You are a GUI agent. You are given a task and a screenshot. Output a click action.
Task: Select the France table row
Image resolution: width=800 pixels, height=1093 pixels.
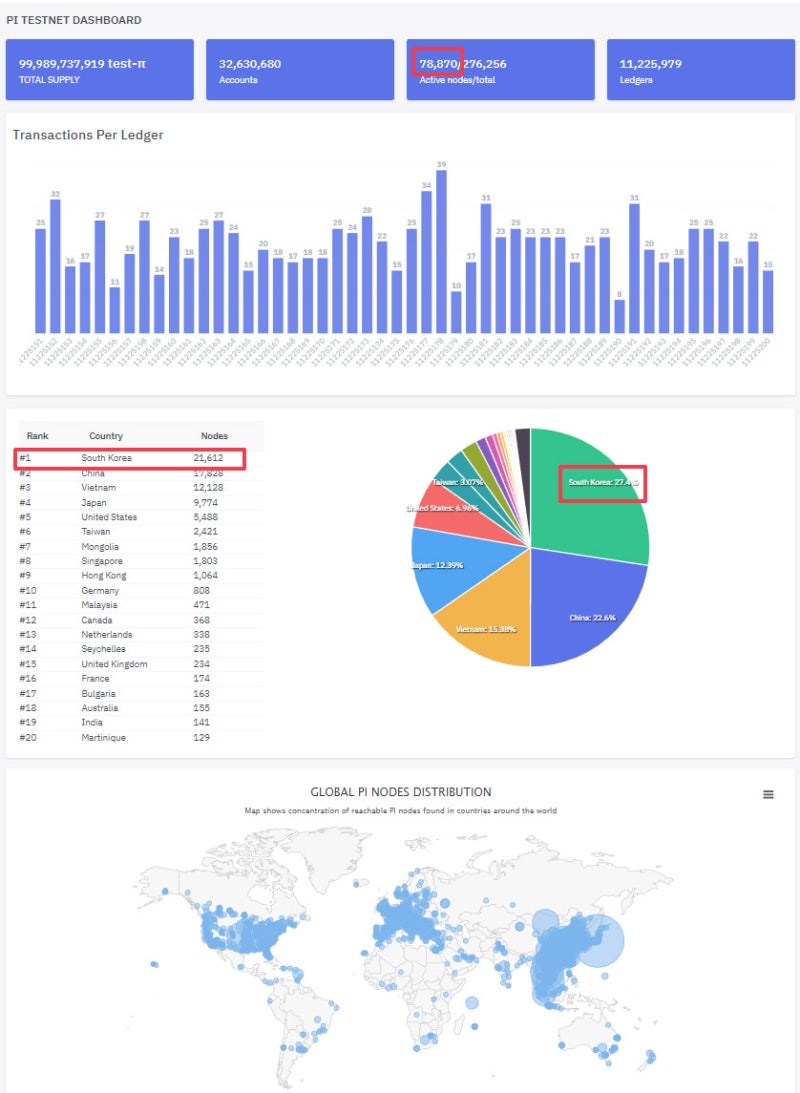click(139, 679)
